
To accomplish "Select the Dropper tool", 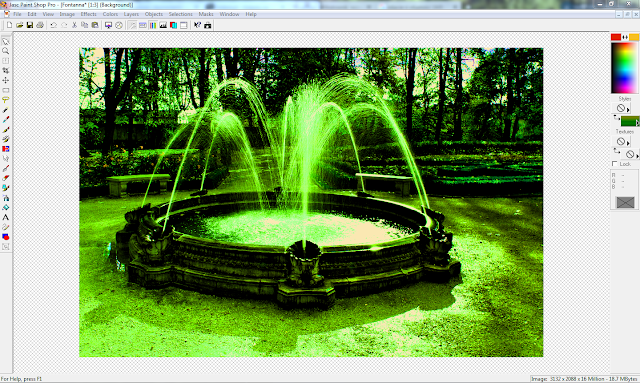I will [6, 120].
